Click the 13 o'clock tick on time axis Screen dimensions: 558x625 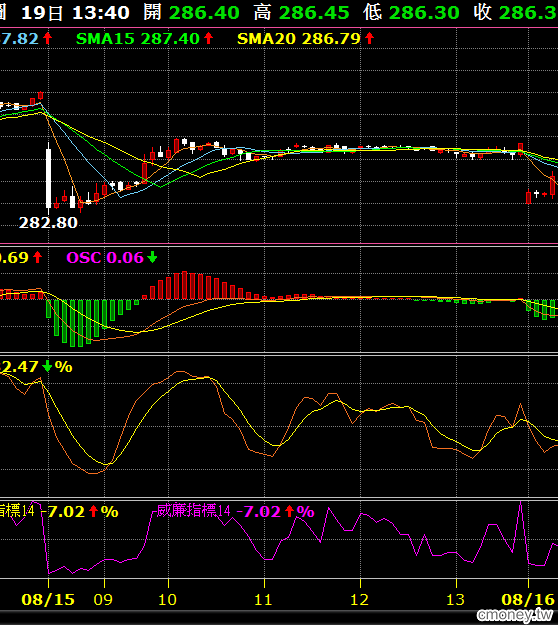click(456, 599)
